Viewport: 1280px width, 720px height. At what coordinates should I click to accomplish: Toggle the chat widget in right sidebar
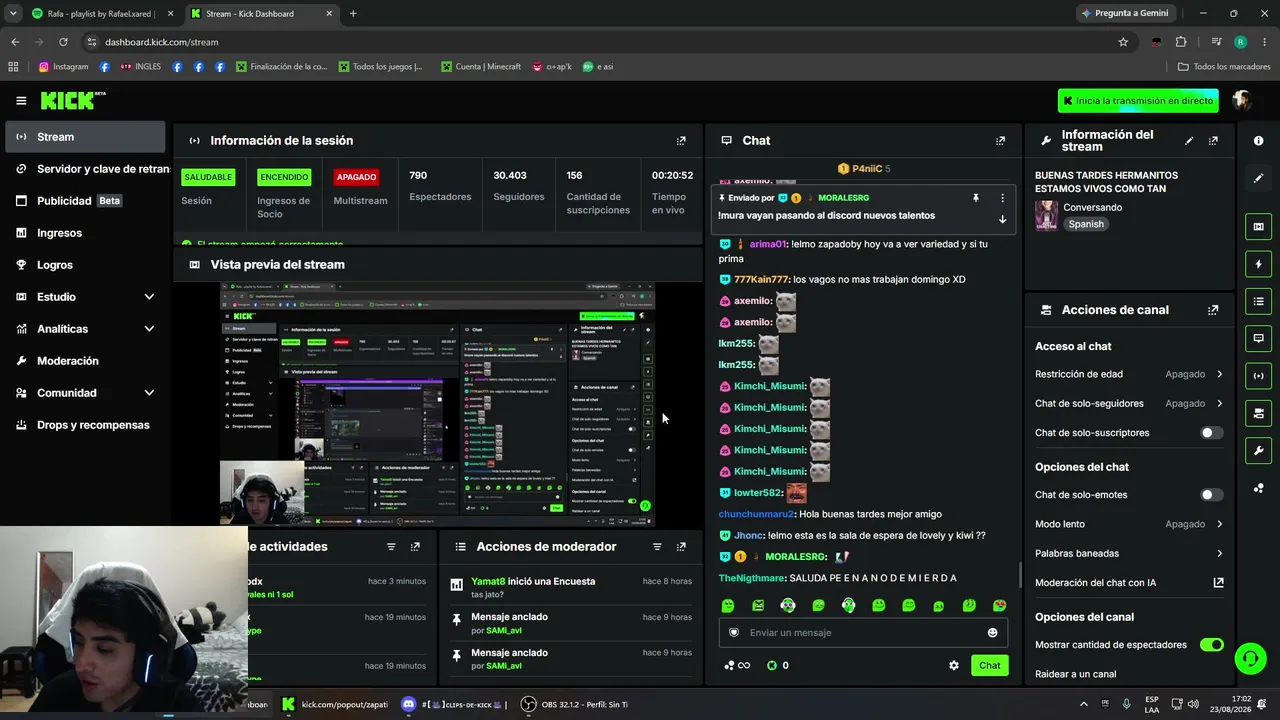(1258, 338)
